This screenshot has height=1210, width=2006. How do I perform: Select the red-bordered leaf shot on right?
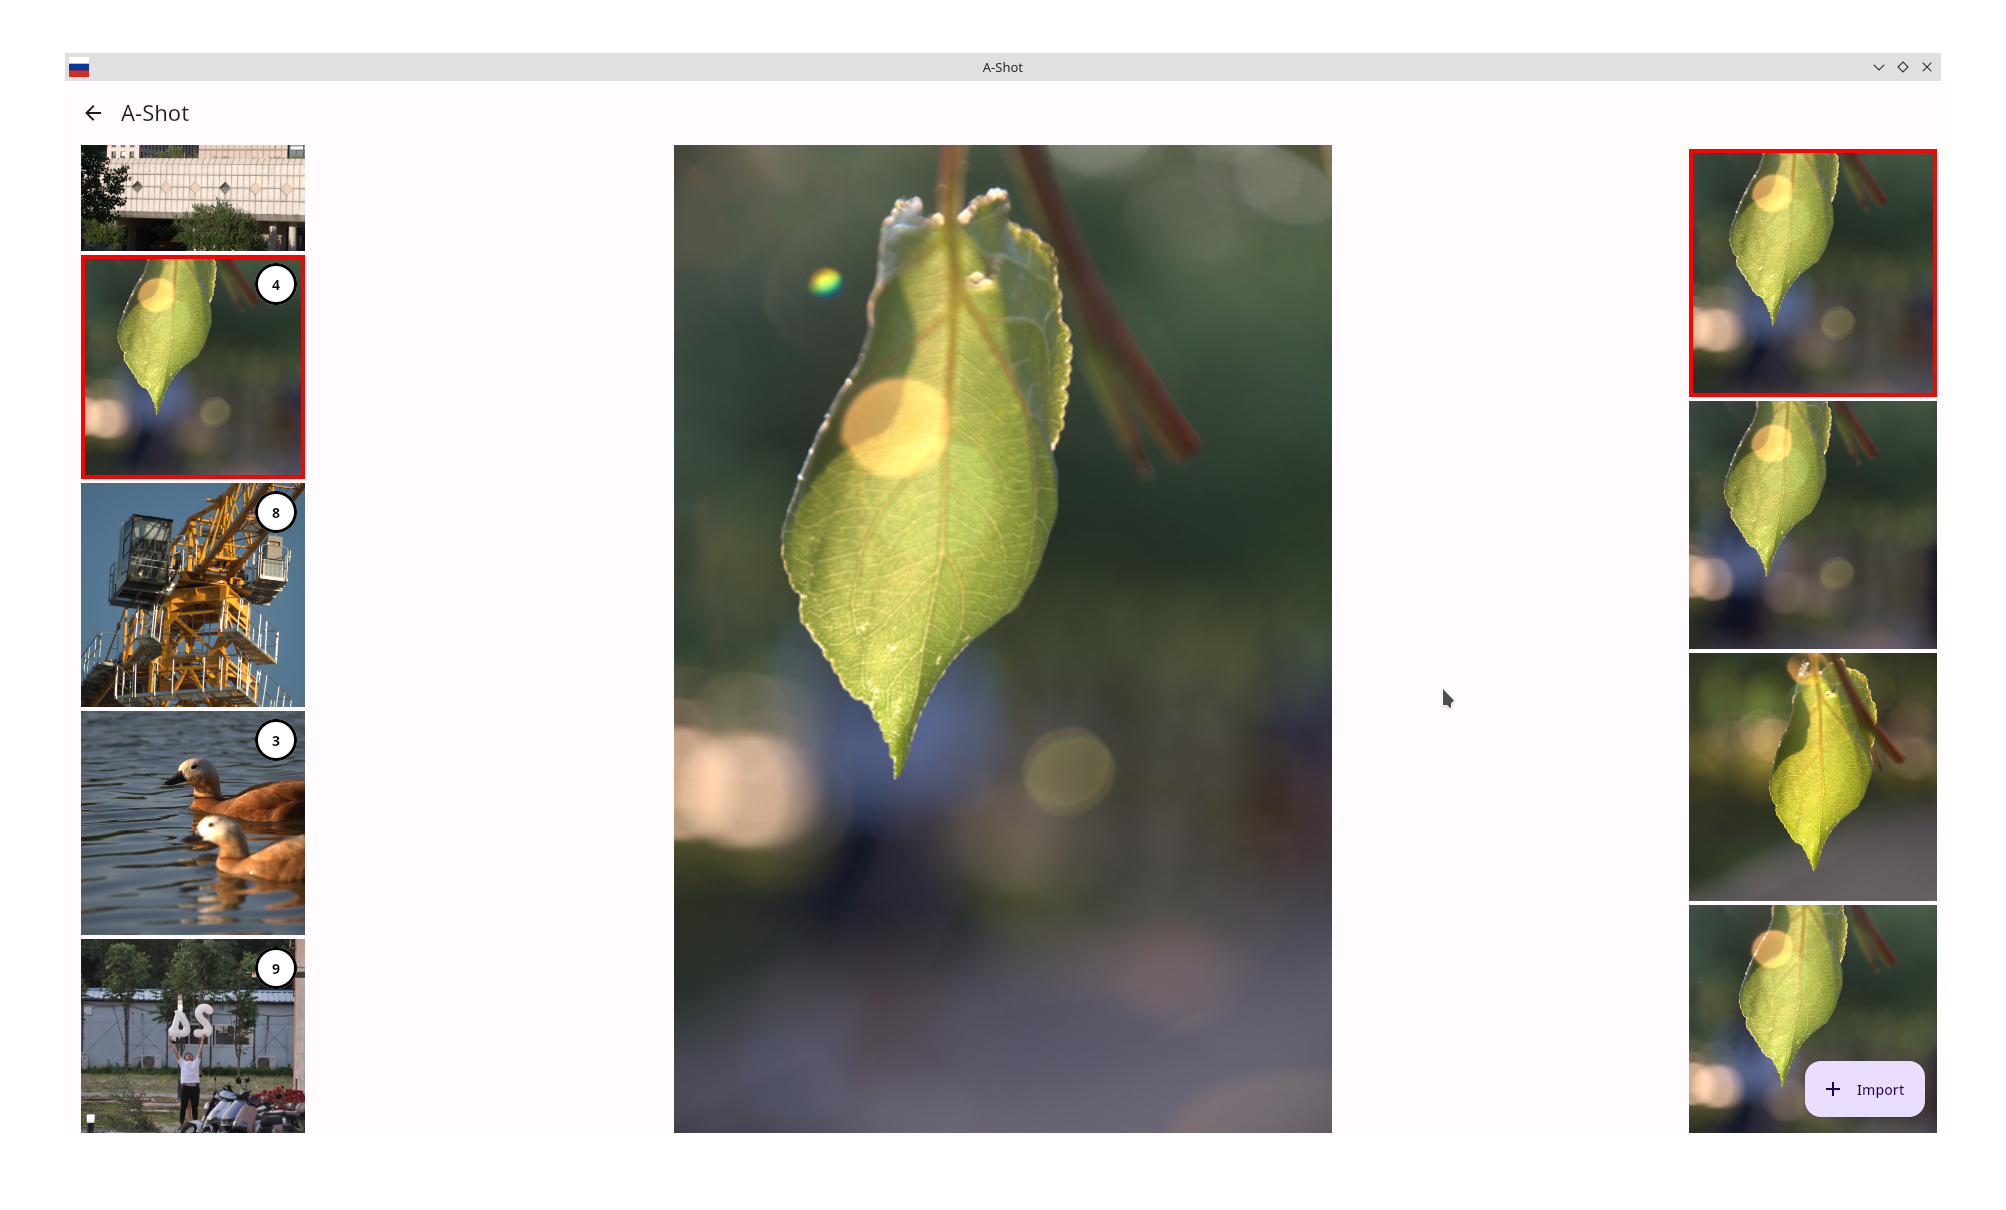[1812, 273]
